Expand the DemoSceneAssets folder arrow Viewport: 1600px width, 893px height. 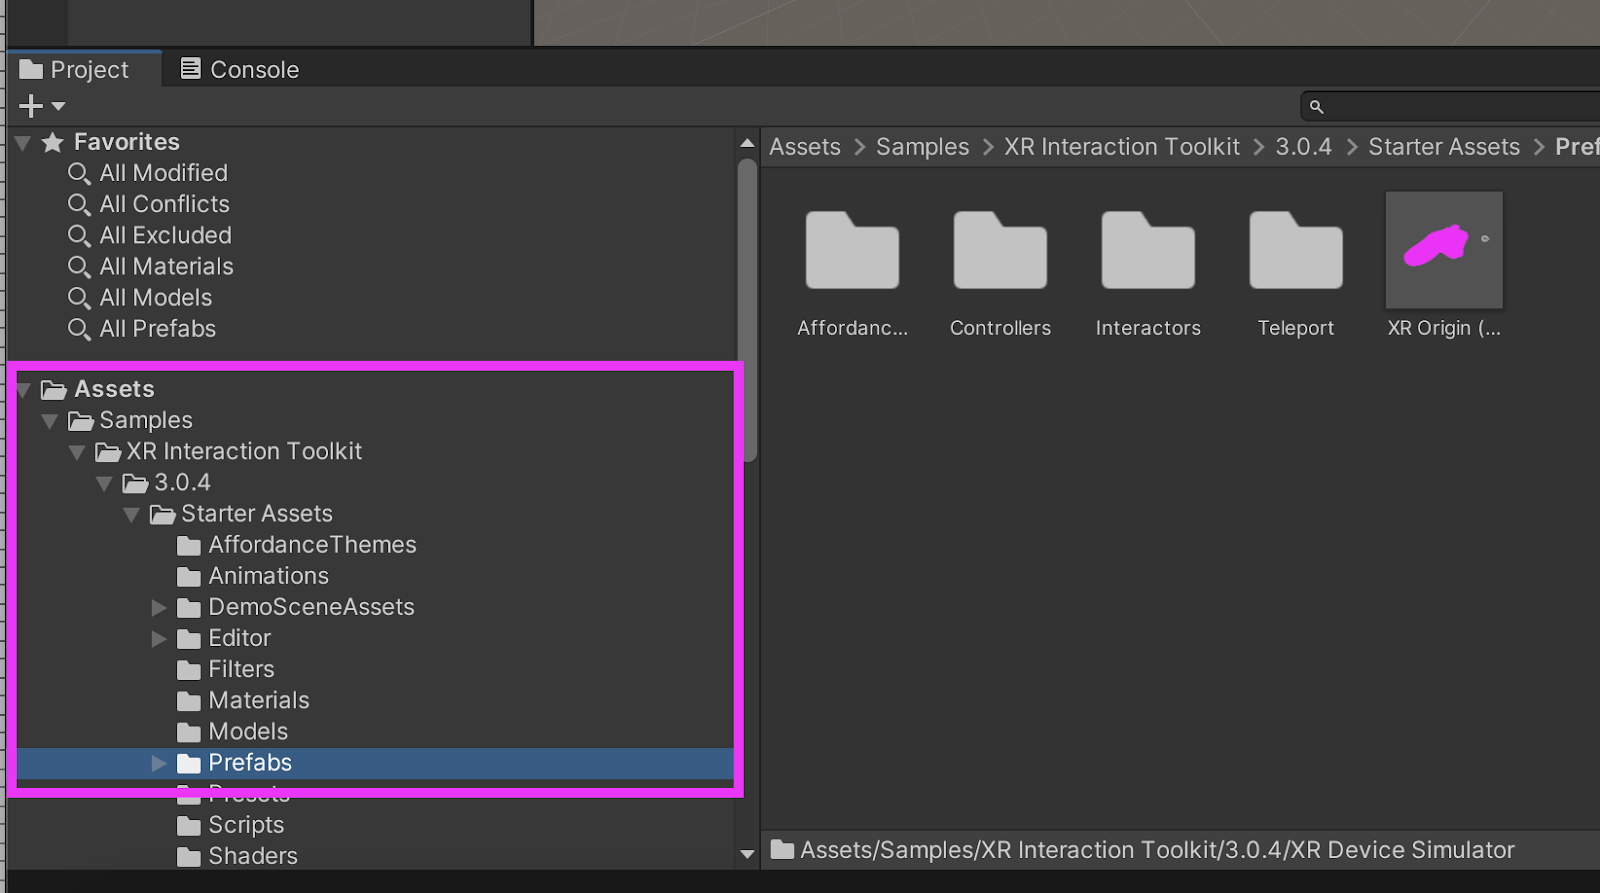[158, 607]
